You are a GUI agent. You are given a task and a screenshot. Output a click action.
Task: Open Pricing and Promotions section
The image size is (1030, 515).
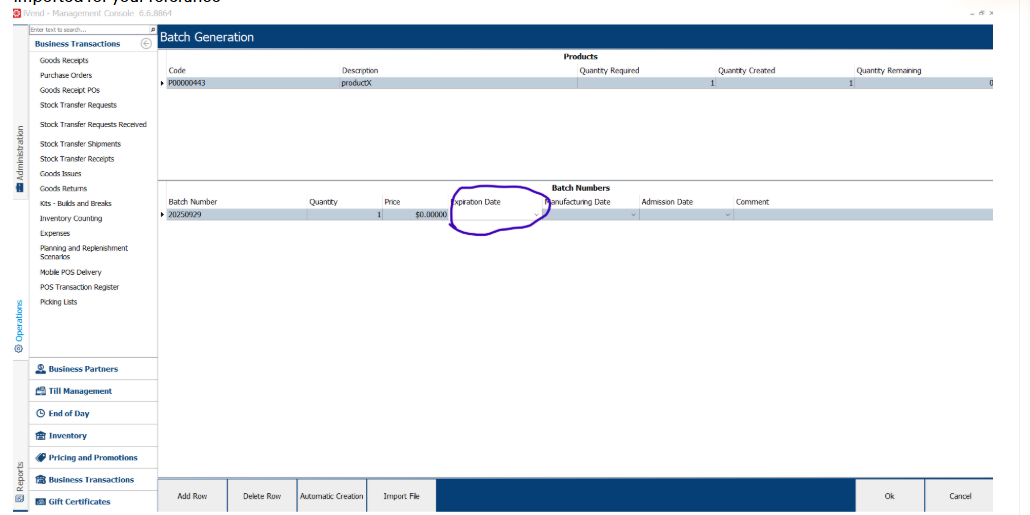click(x=92, y=458)
